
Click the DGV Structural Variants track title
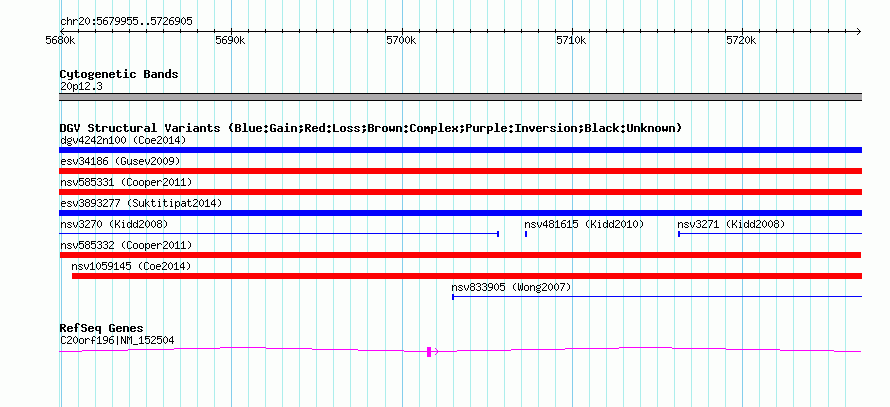coord(370,128)
